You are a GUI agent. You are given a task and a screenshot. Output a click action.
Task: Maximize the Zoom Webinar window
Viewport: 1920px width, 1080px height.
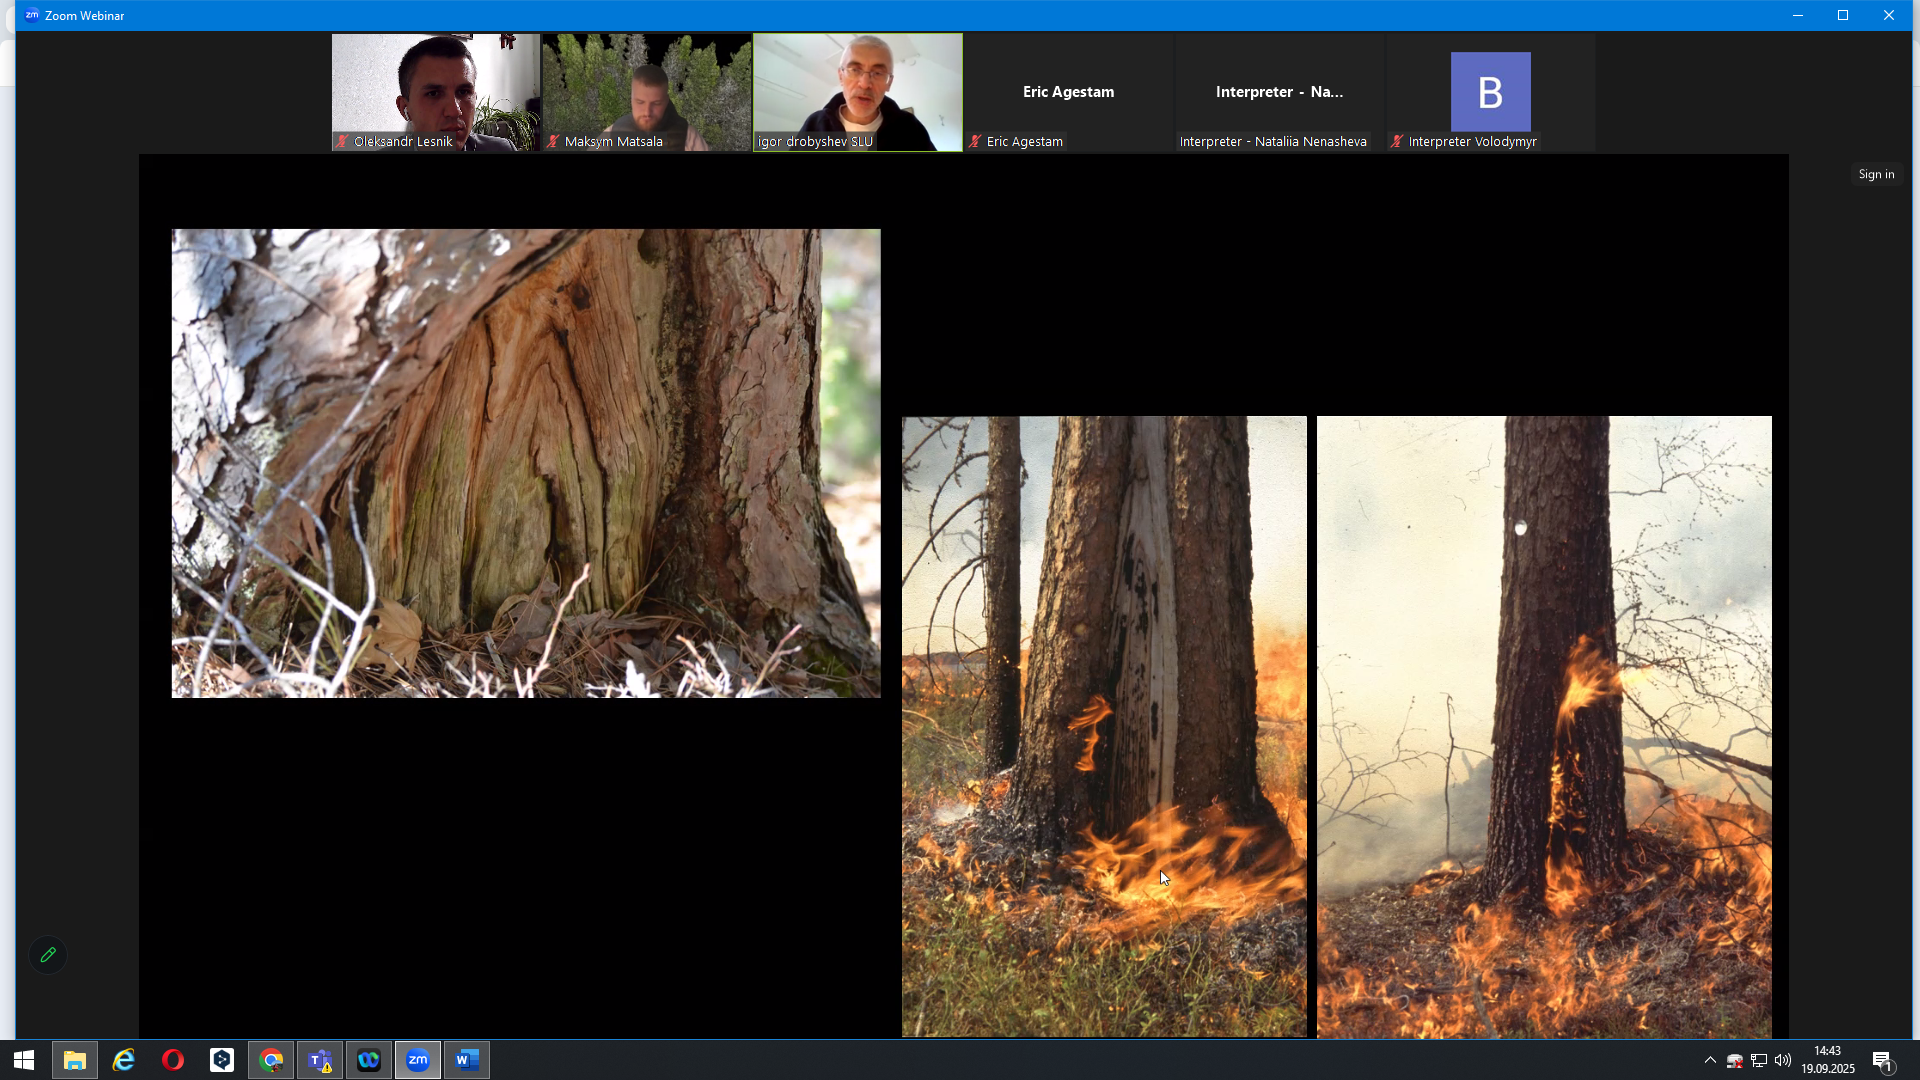click(1843, 15)
